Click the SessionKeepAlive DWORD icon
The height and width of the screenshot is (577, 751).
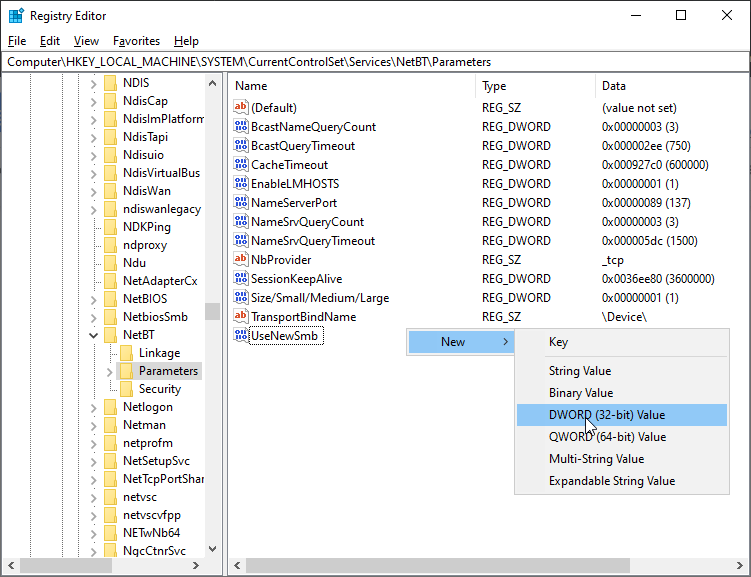point(241,278)
